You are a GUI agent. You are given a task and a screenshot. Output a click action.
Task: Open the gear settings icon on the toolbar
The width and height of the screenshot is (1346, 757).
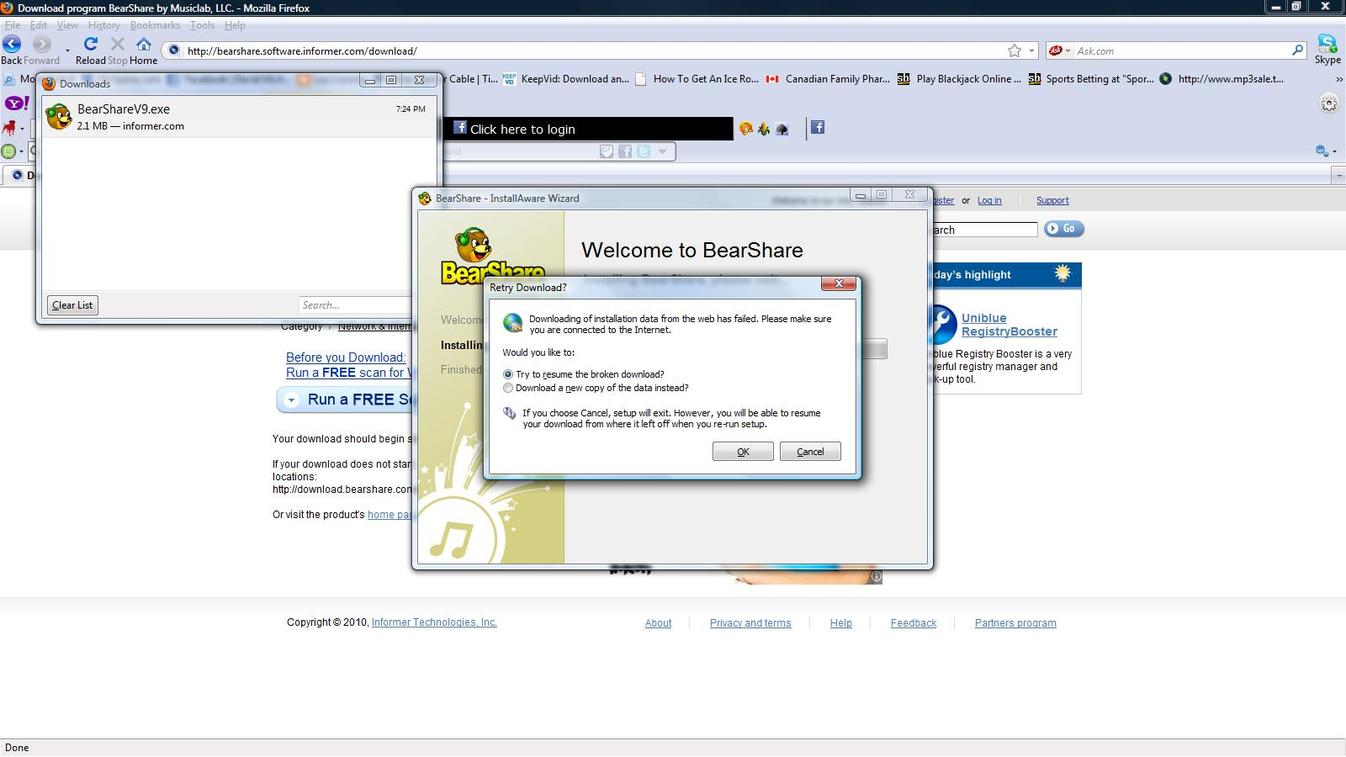click(x=1329, y=103)
